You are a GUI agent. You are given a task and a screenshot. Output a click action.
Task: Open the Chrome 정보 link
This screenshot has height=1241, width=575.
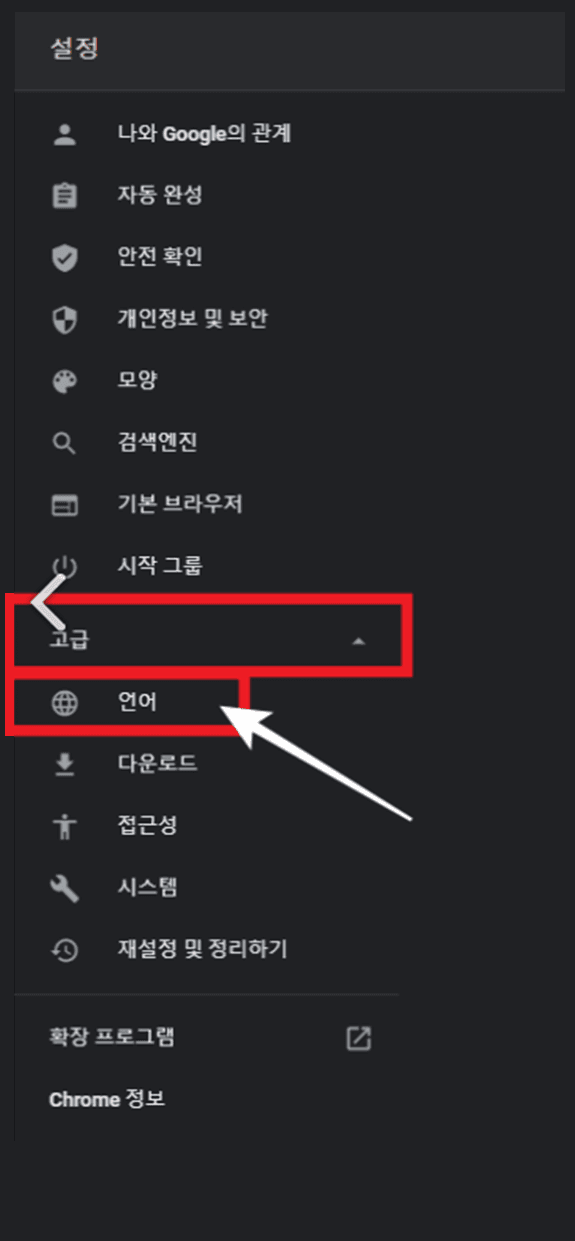click(107, 1100)
